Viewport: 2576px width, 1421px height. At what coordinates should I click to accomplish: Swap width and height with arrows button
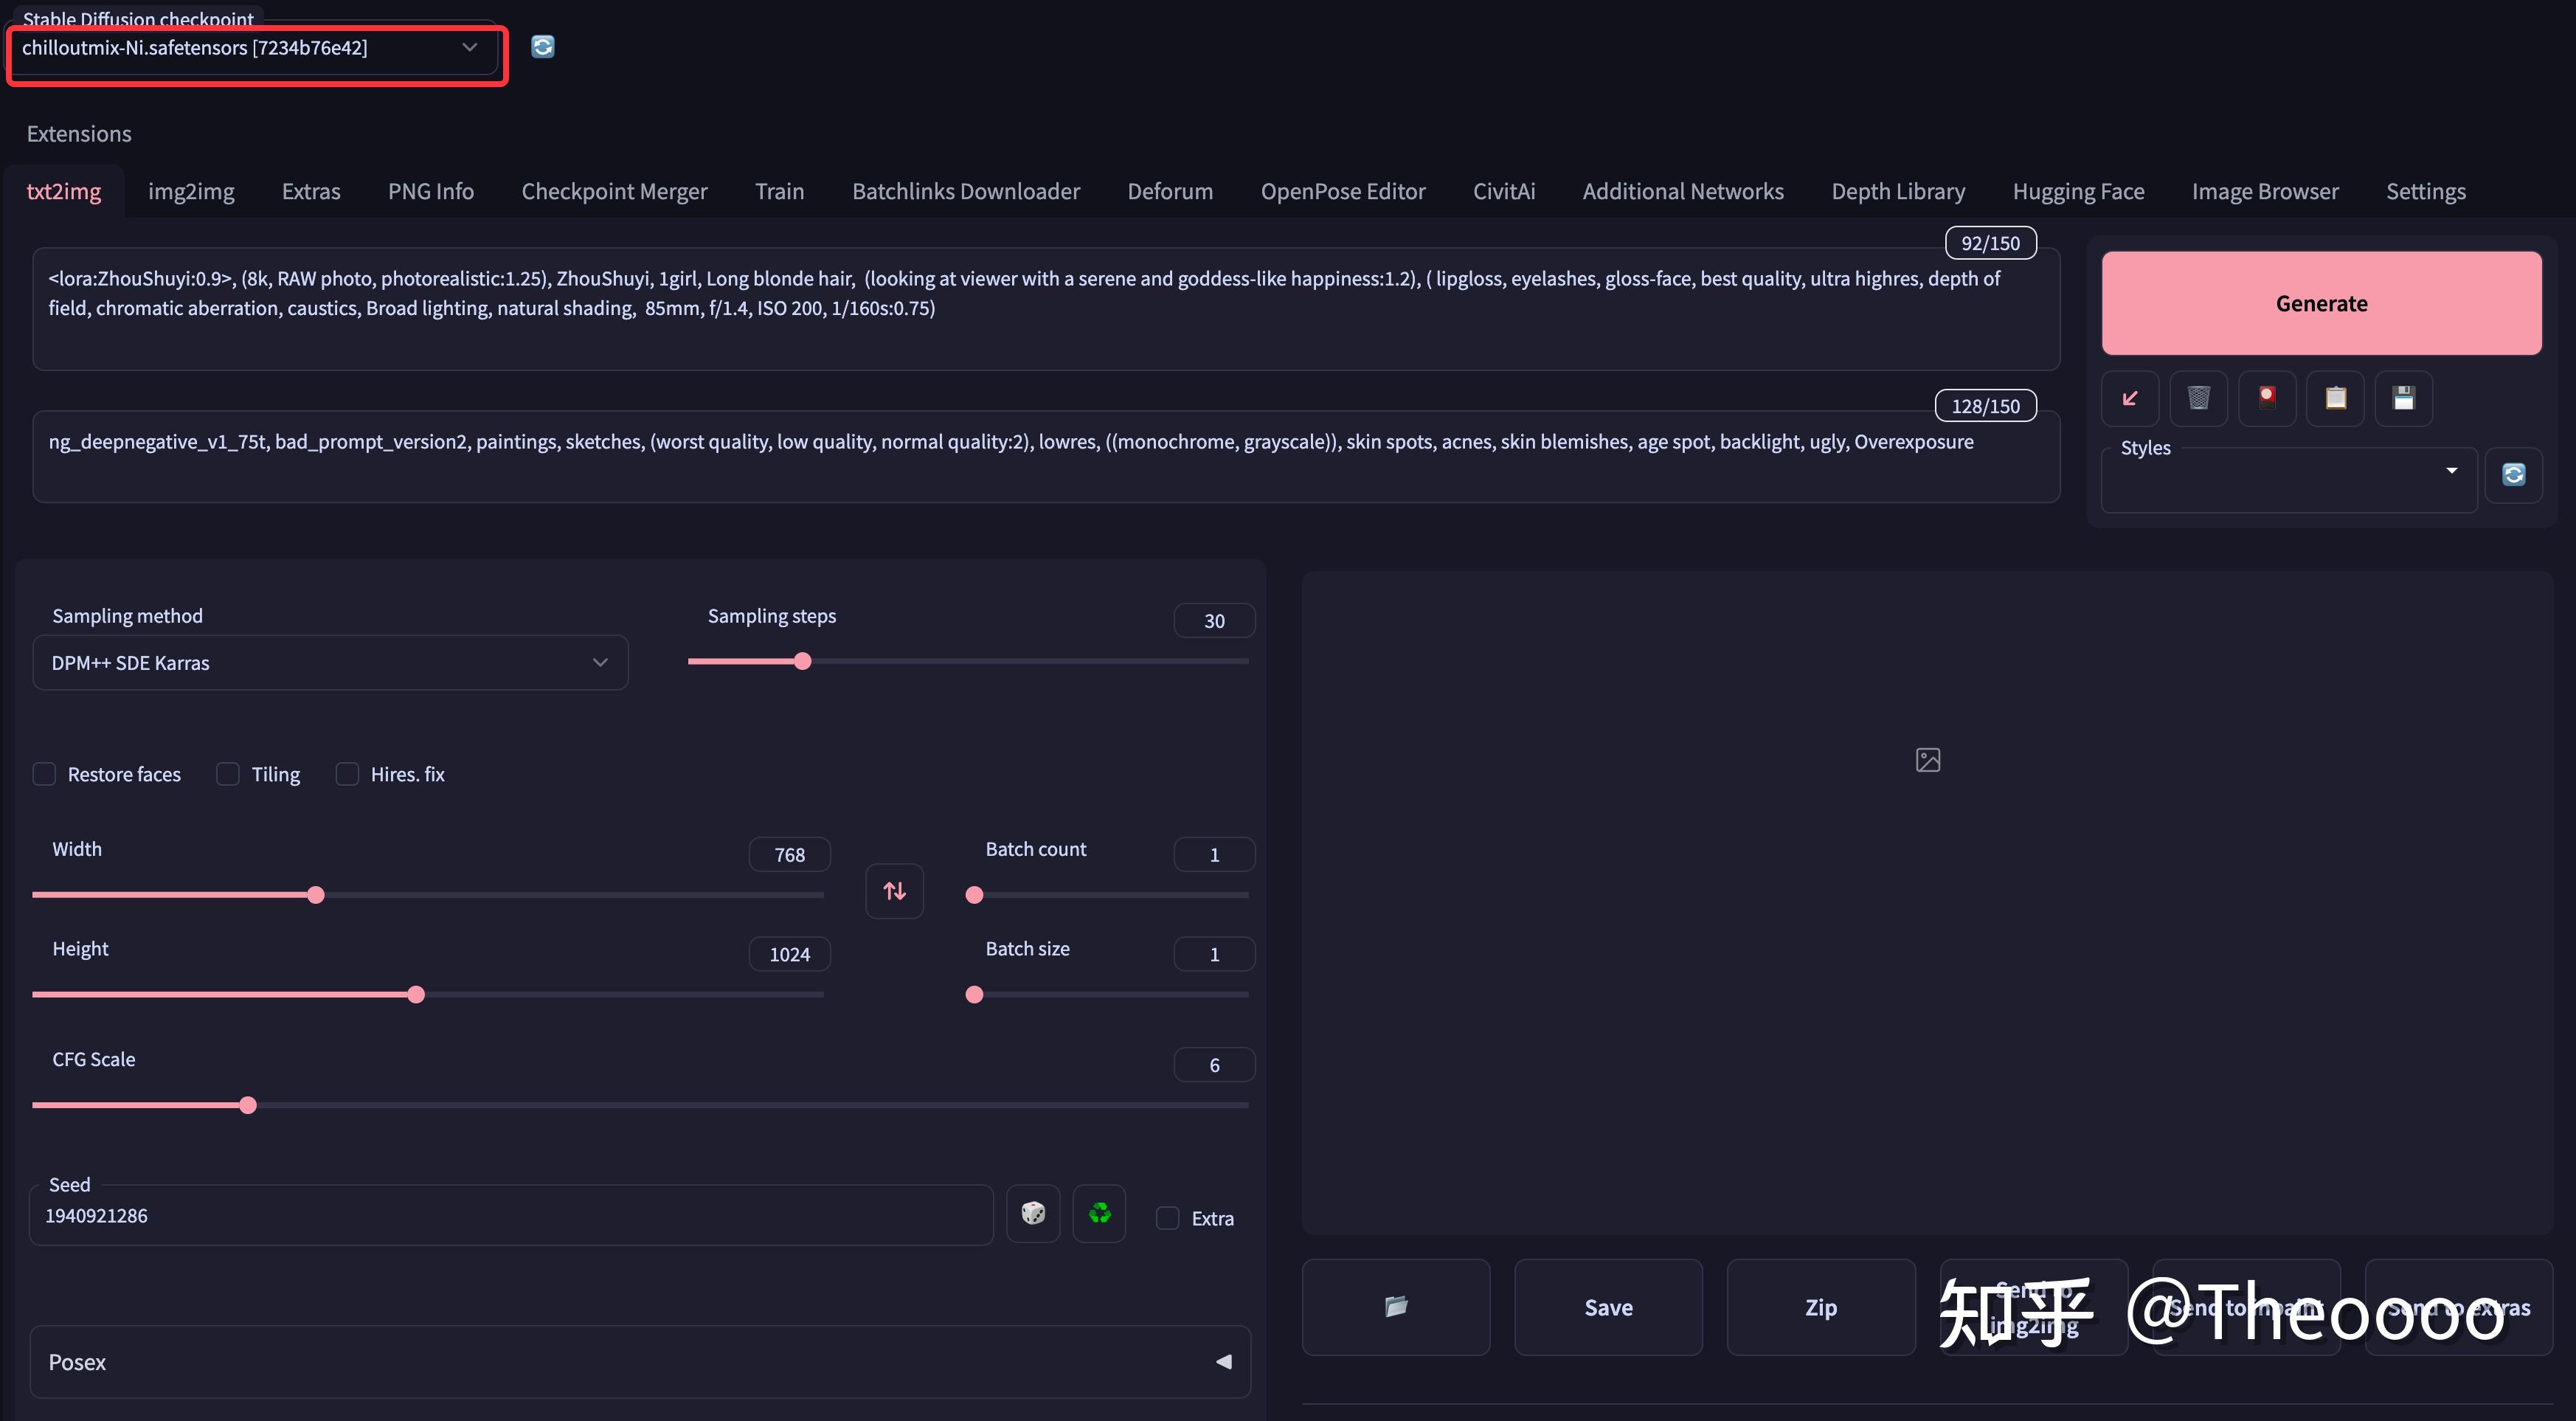[894, 890]
